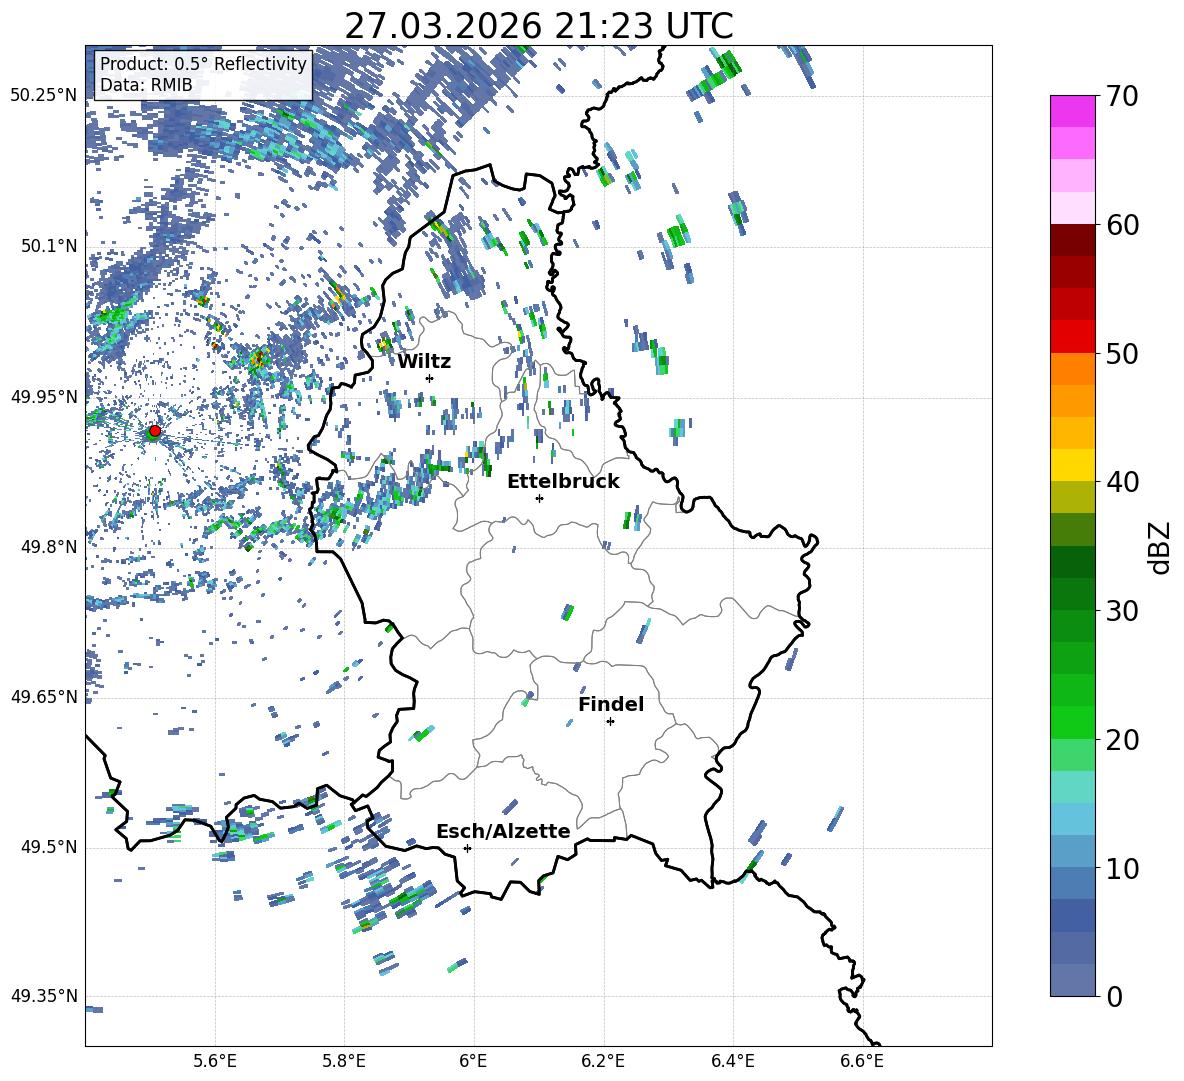Click the 10 dBZ colorbar tick label

coord(1121,868)
